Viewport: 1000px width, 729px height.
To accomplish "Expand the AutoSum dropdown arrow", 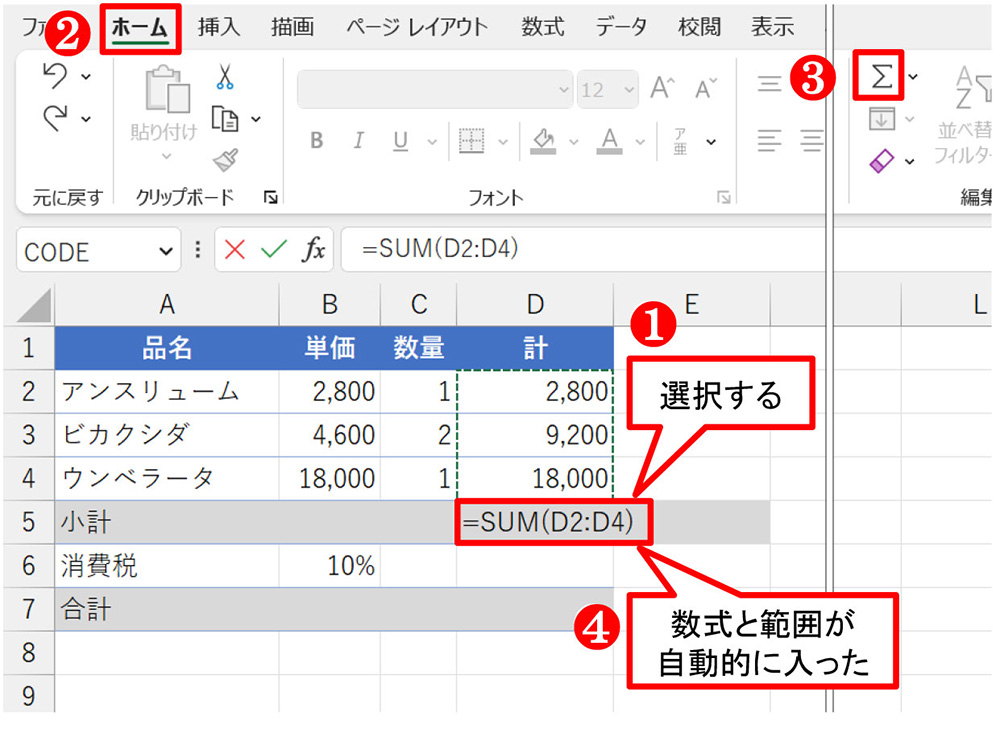I will click(x=913, y=77).
